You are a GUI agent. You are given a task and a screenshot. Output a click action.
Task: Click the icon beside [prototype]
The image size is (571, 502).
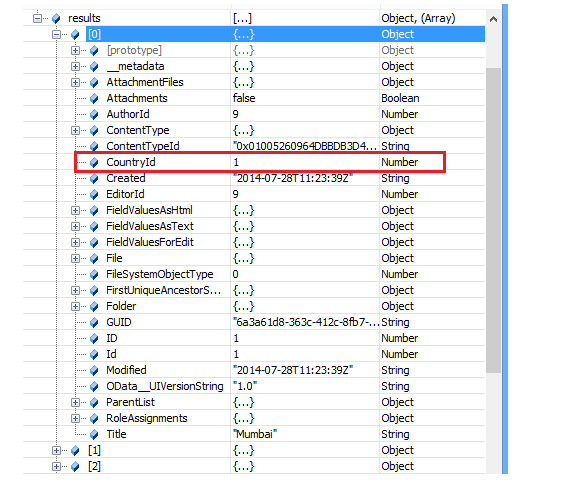pyautogui.click(x=94, y=50)
